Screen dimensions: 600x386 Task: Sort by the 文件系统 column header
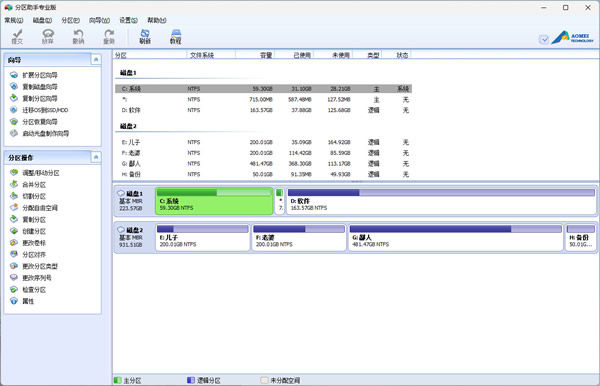pos(211,55)
